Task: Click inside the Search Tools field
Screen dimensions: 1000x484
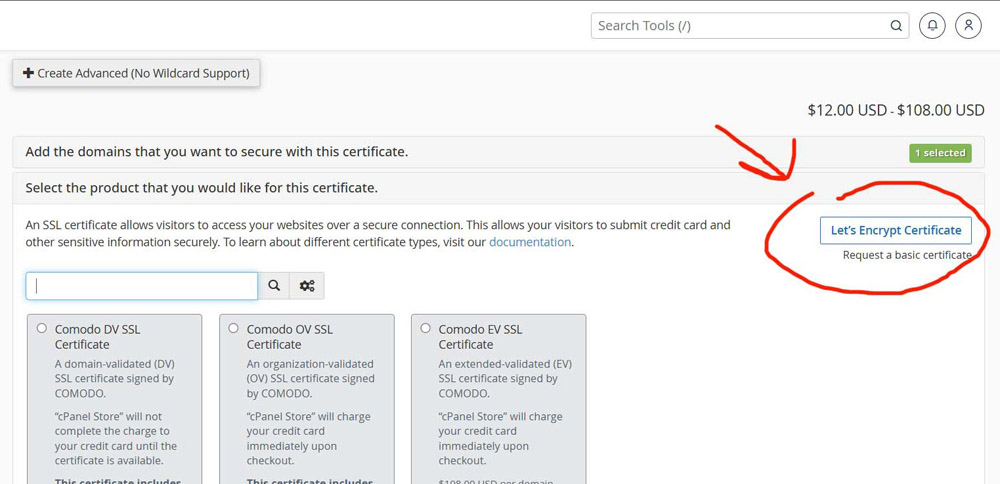Action: click(x=750, y=26)
